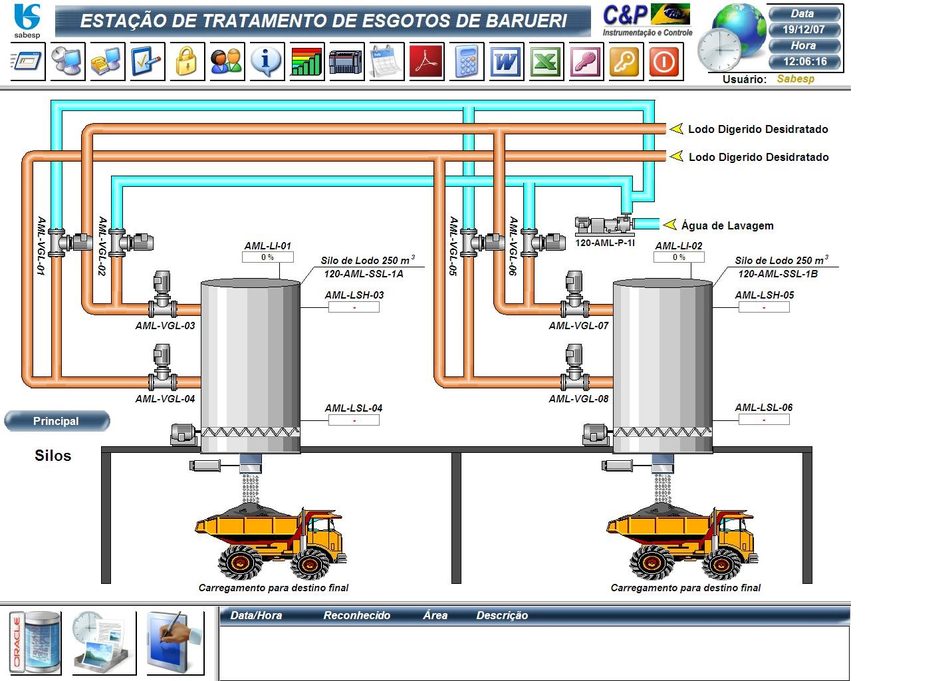Open the telephone and computer communication icon
Viewport: 952px width, 681px height.
(x=107, y=62)
